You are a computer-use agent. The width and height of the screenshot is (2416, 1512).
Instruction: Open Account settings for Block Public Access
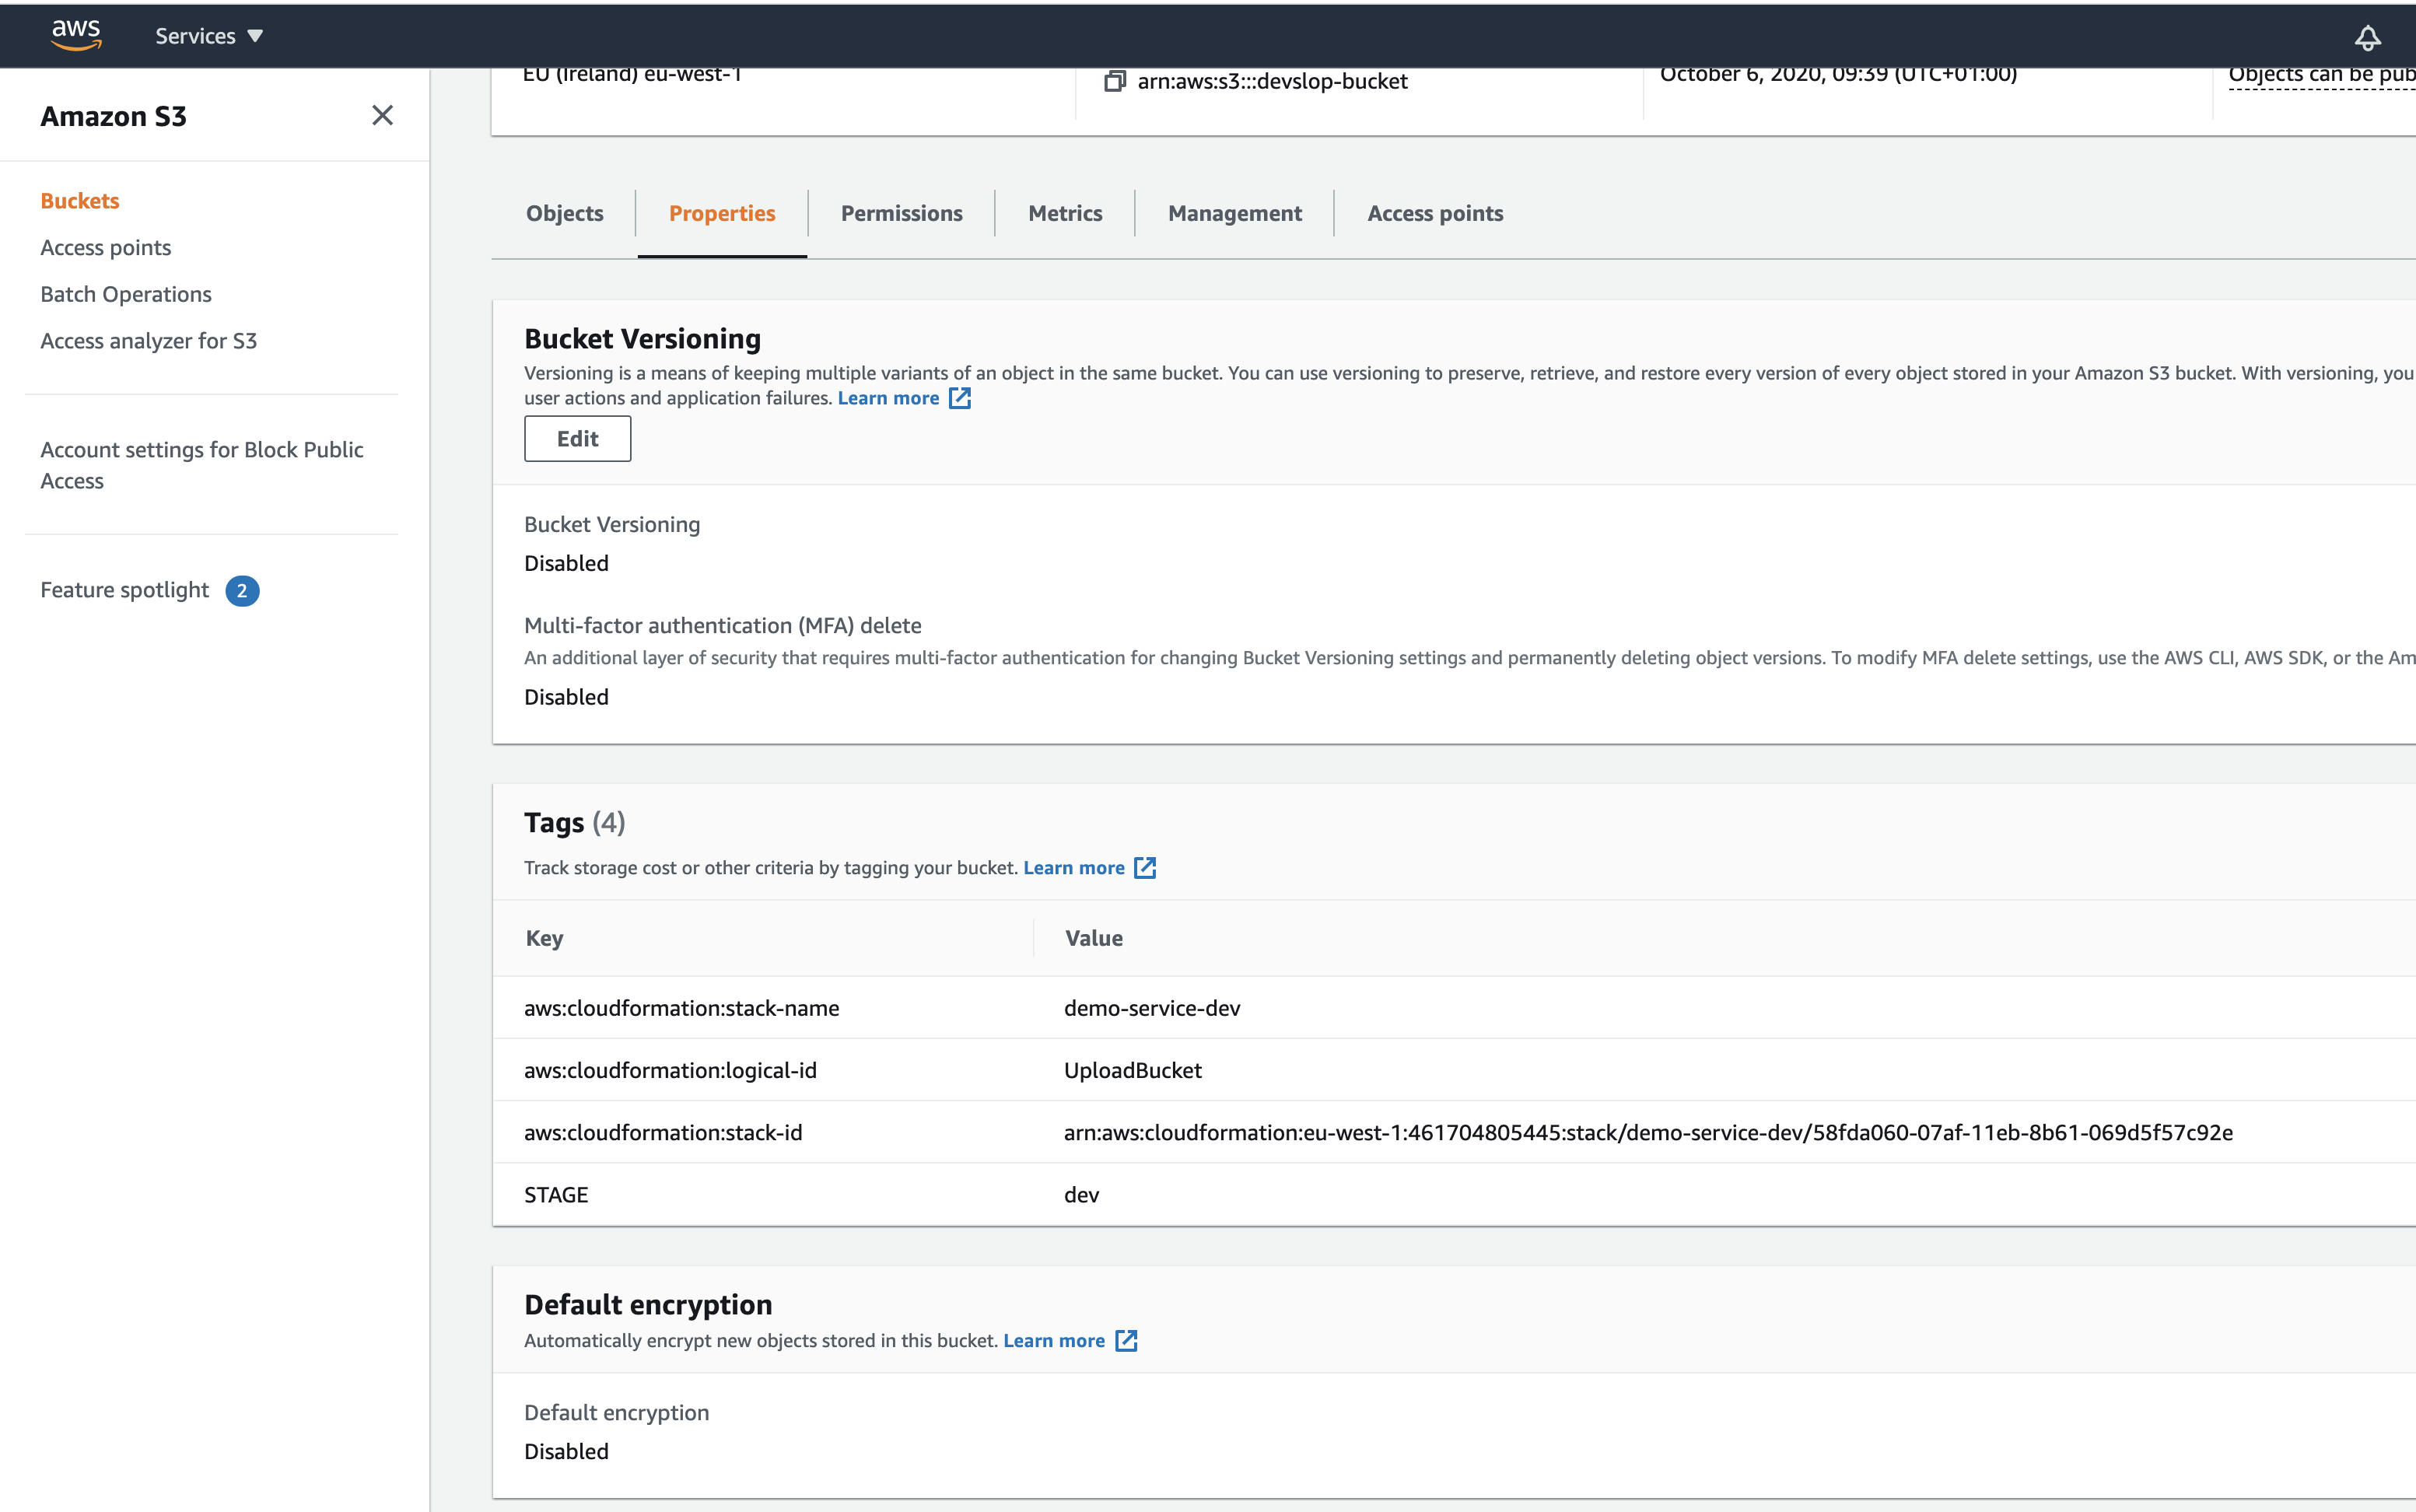[x=202, y=465]
